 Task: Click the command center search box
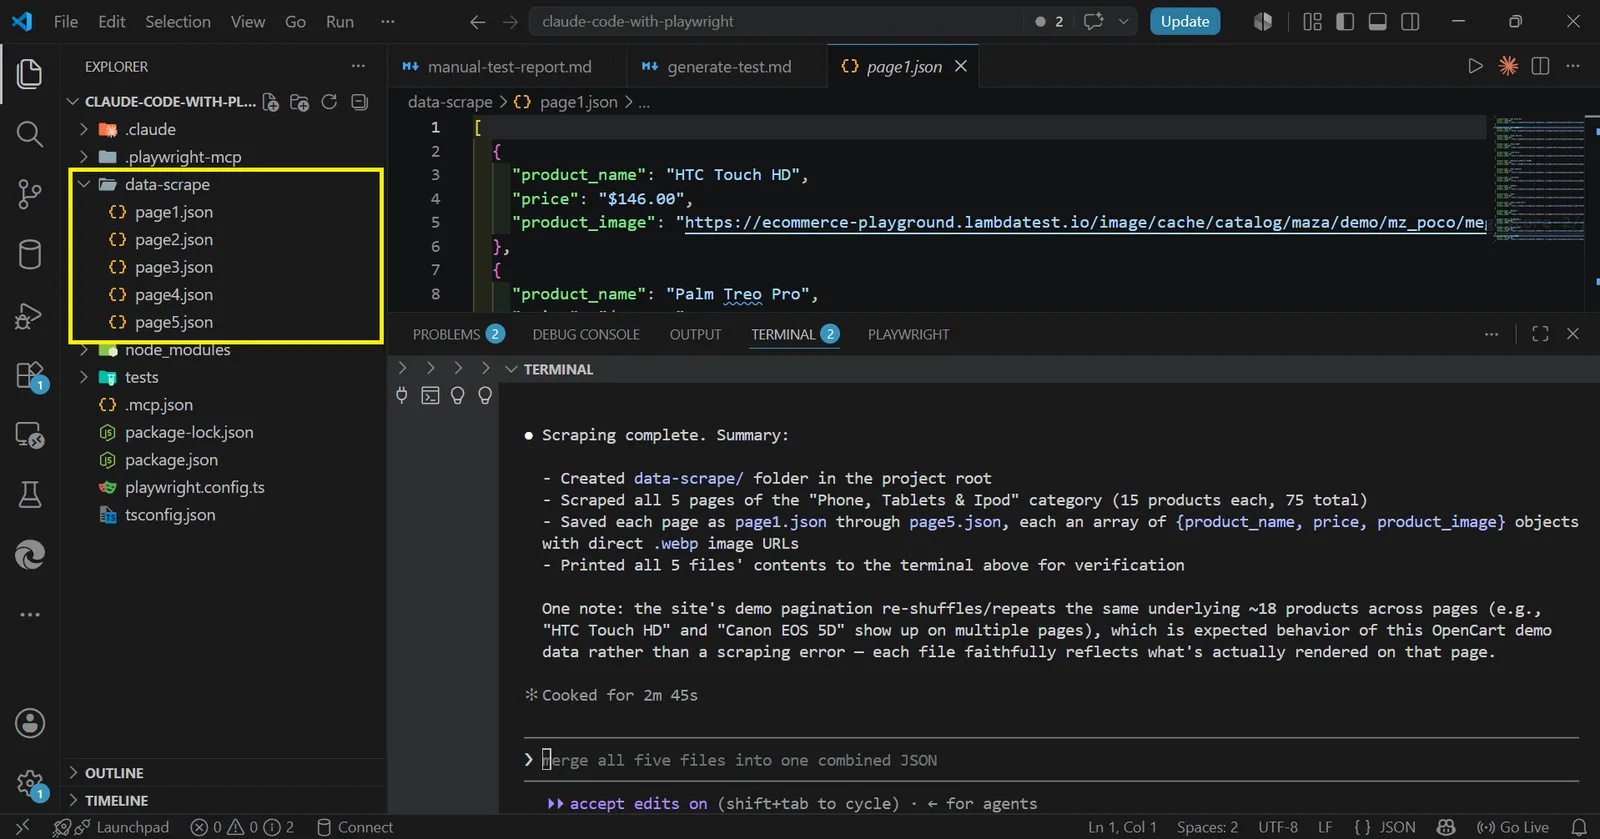coord(778,21)
